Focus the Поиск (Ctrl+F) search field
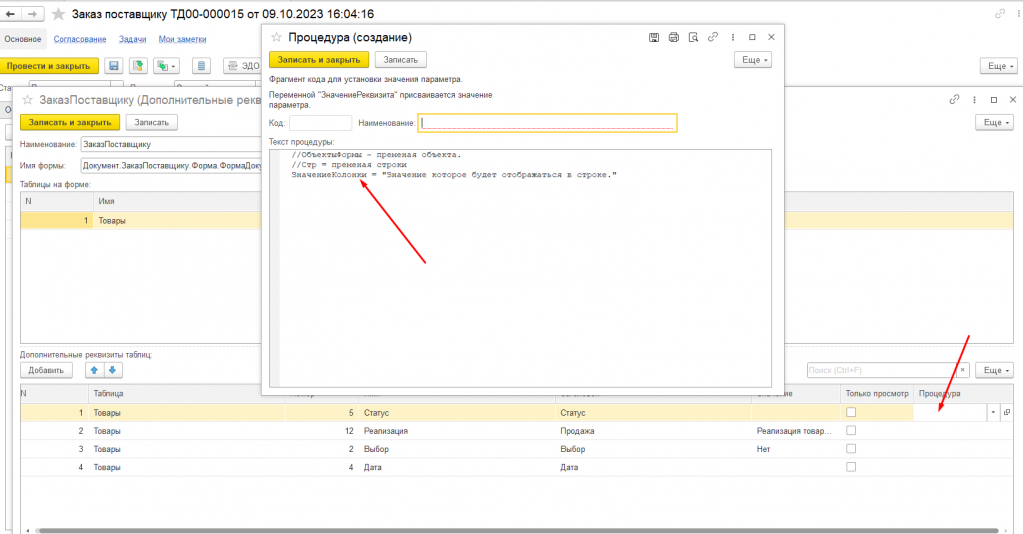 (881, 370)
